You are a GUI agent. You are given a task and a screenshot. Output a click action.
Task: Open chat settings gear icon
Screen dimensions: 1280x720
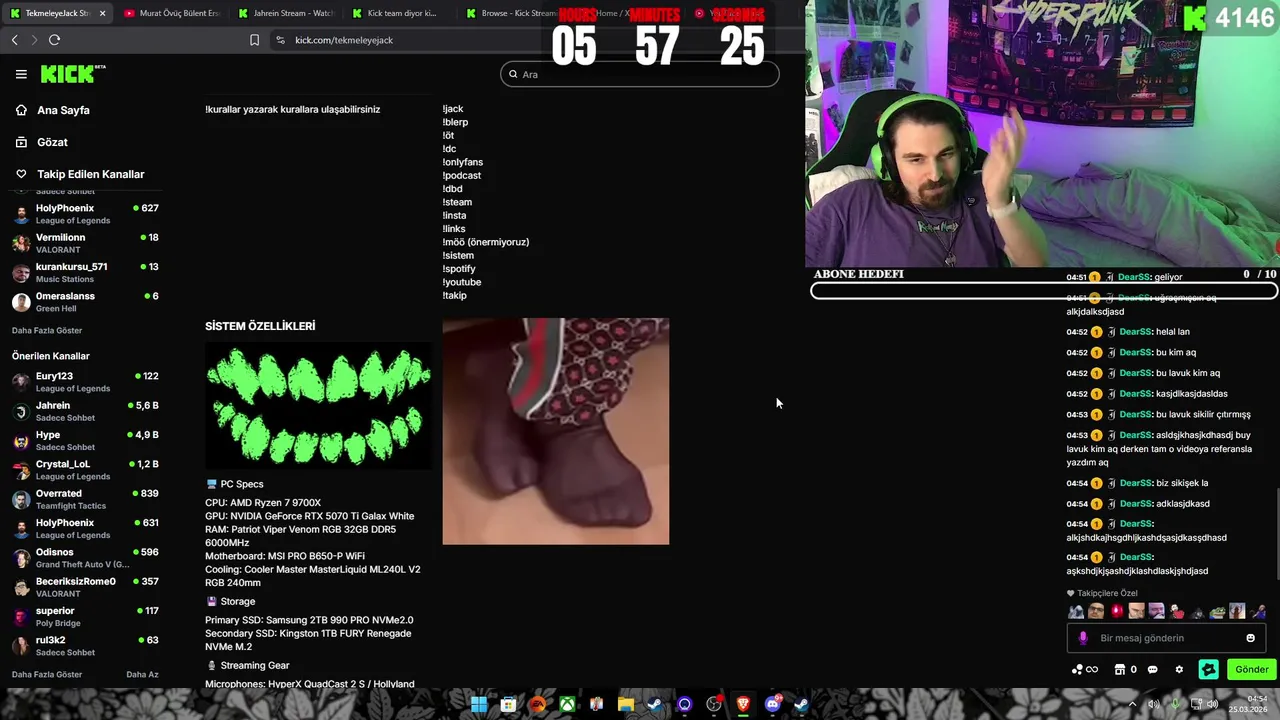(1179, 670)
